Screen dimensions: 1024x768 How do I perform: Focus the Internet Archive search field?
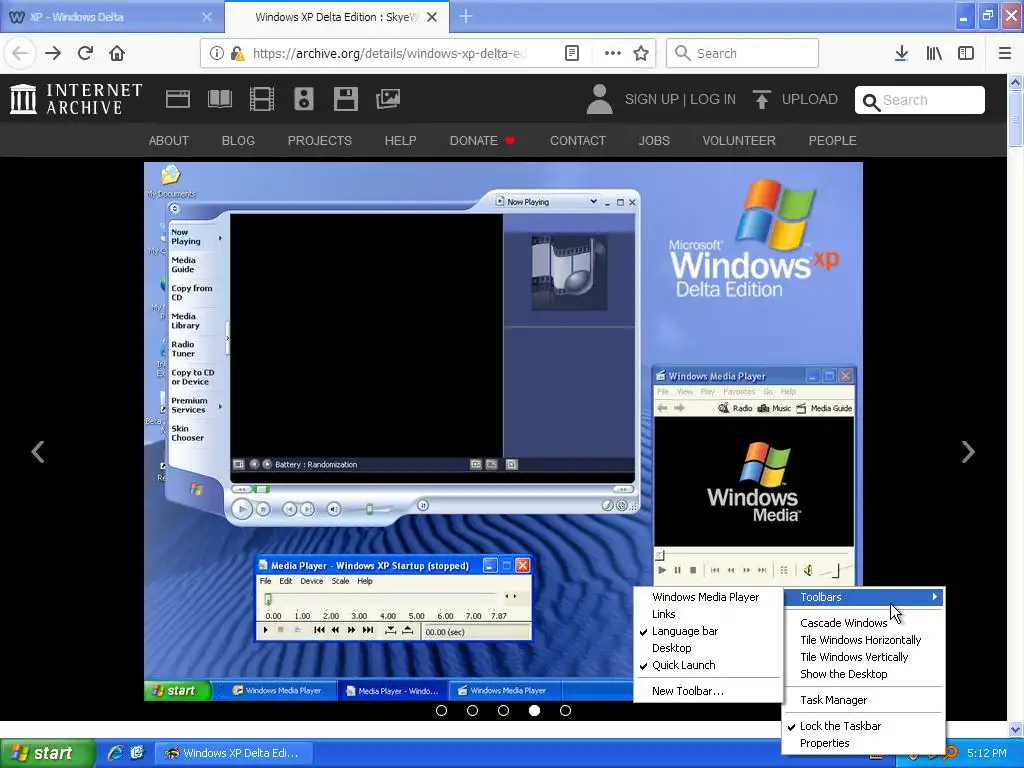point(920,100)
